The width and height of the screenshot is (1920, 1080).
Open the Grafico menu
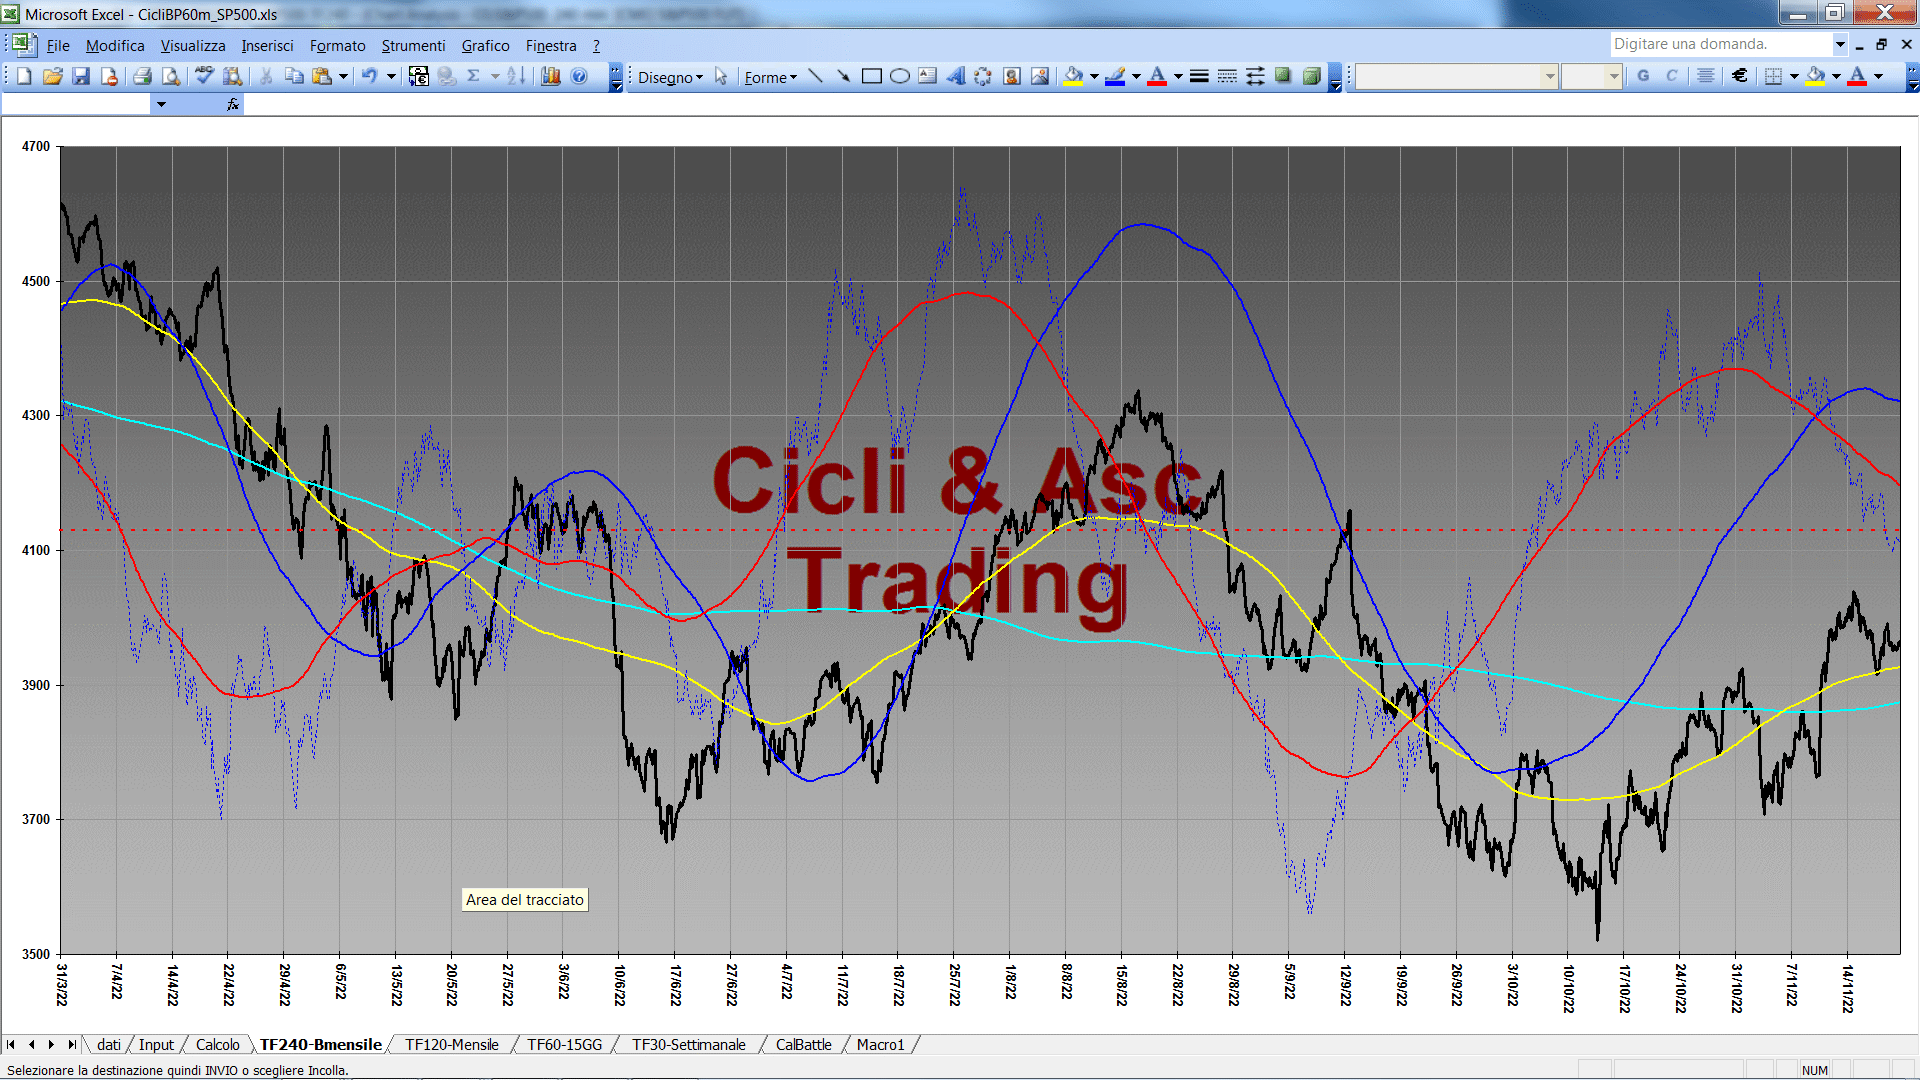[485, 46]
